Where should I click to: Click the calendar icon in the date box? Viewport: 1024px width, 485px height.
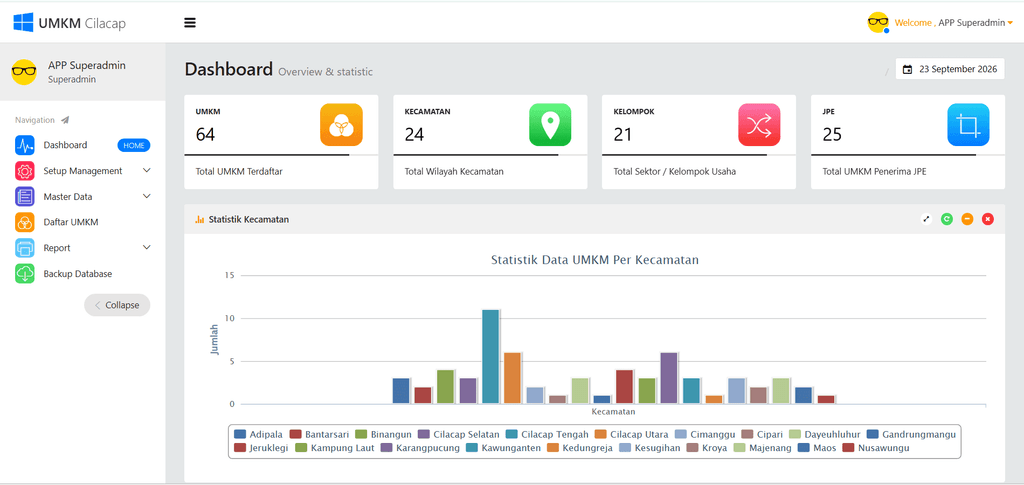pos(908,69)
